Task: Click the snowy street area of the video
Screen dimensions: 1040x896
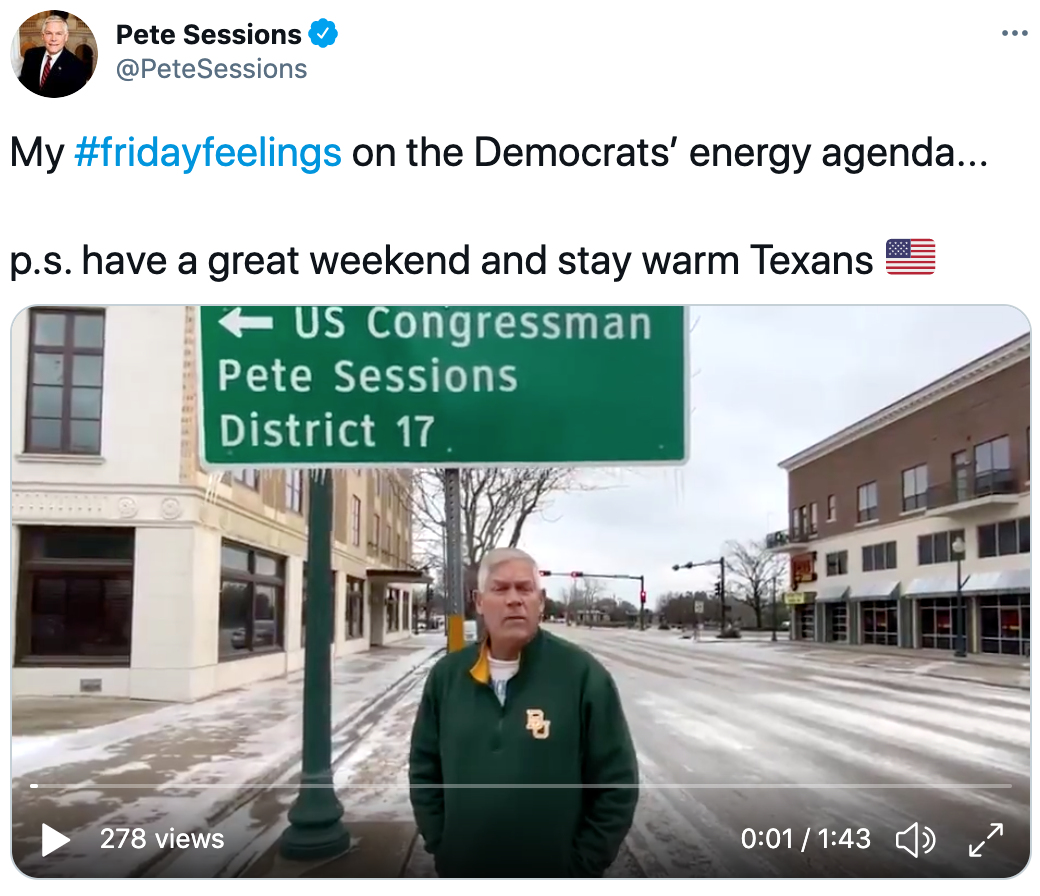Action: point(829,716)
